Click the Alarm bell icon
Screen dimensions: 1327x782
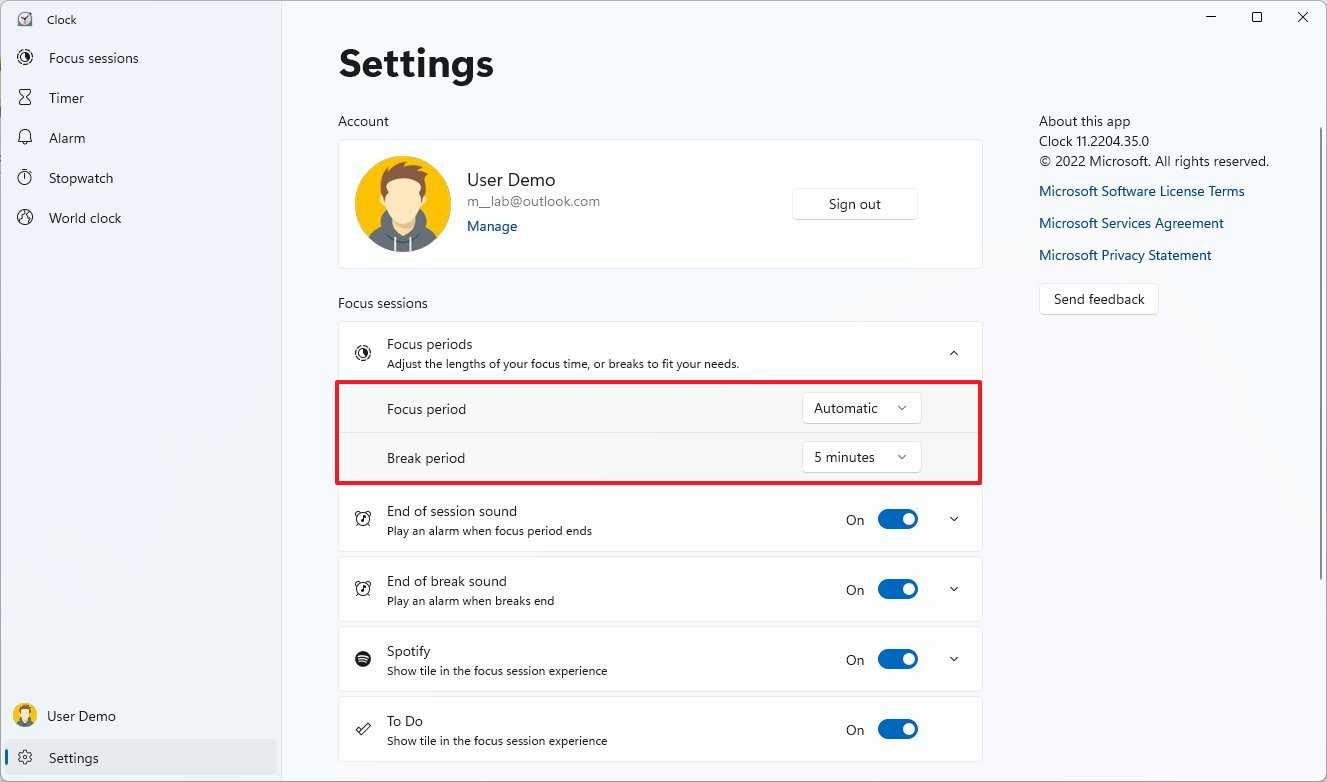click(25, 138)
